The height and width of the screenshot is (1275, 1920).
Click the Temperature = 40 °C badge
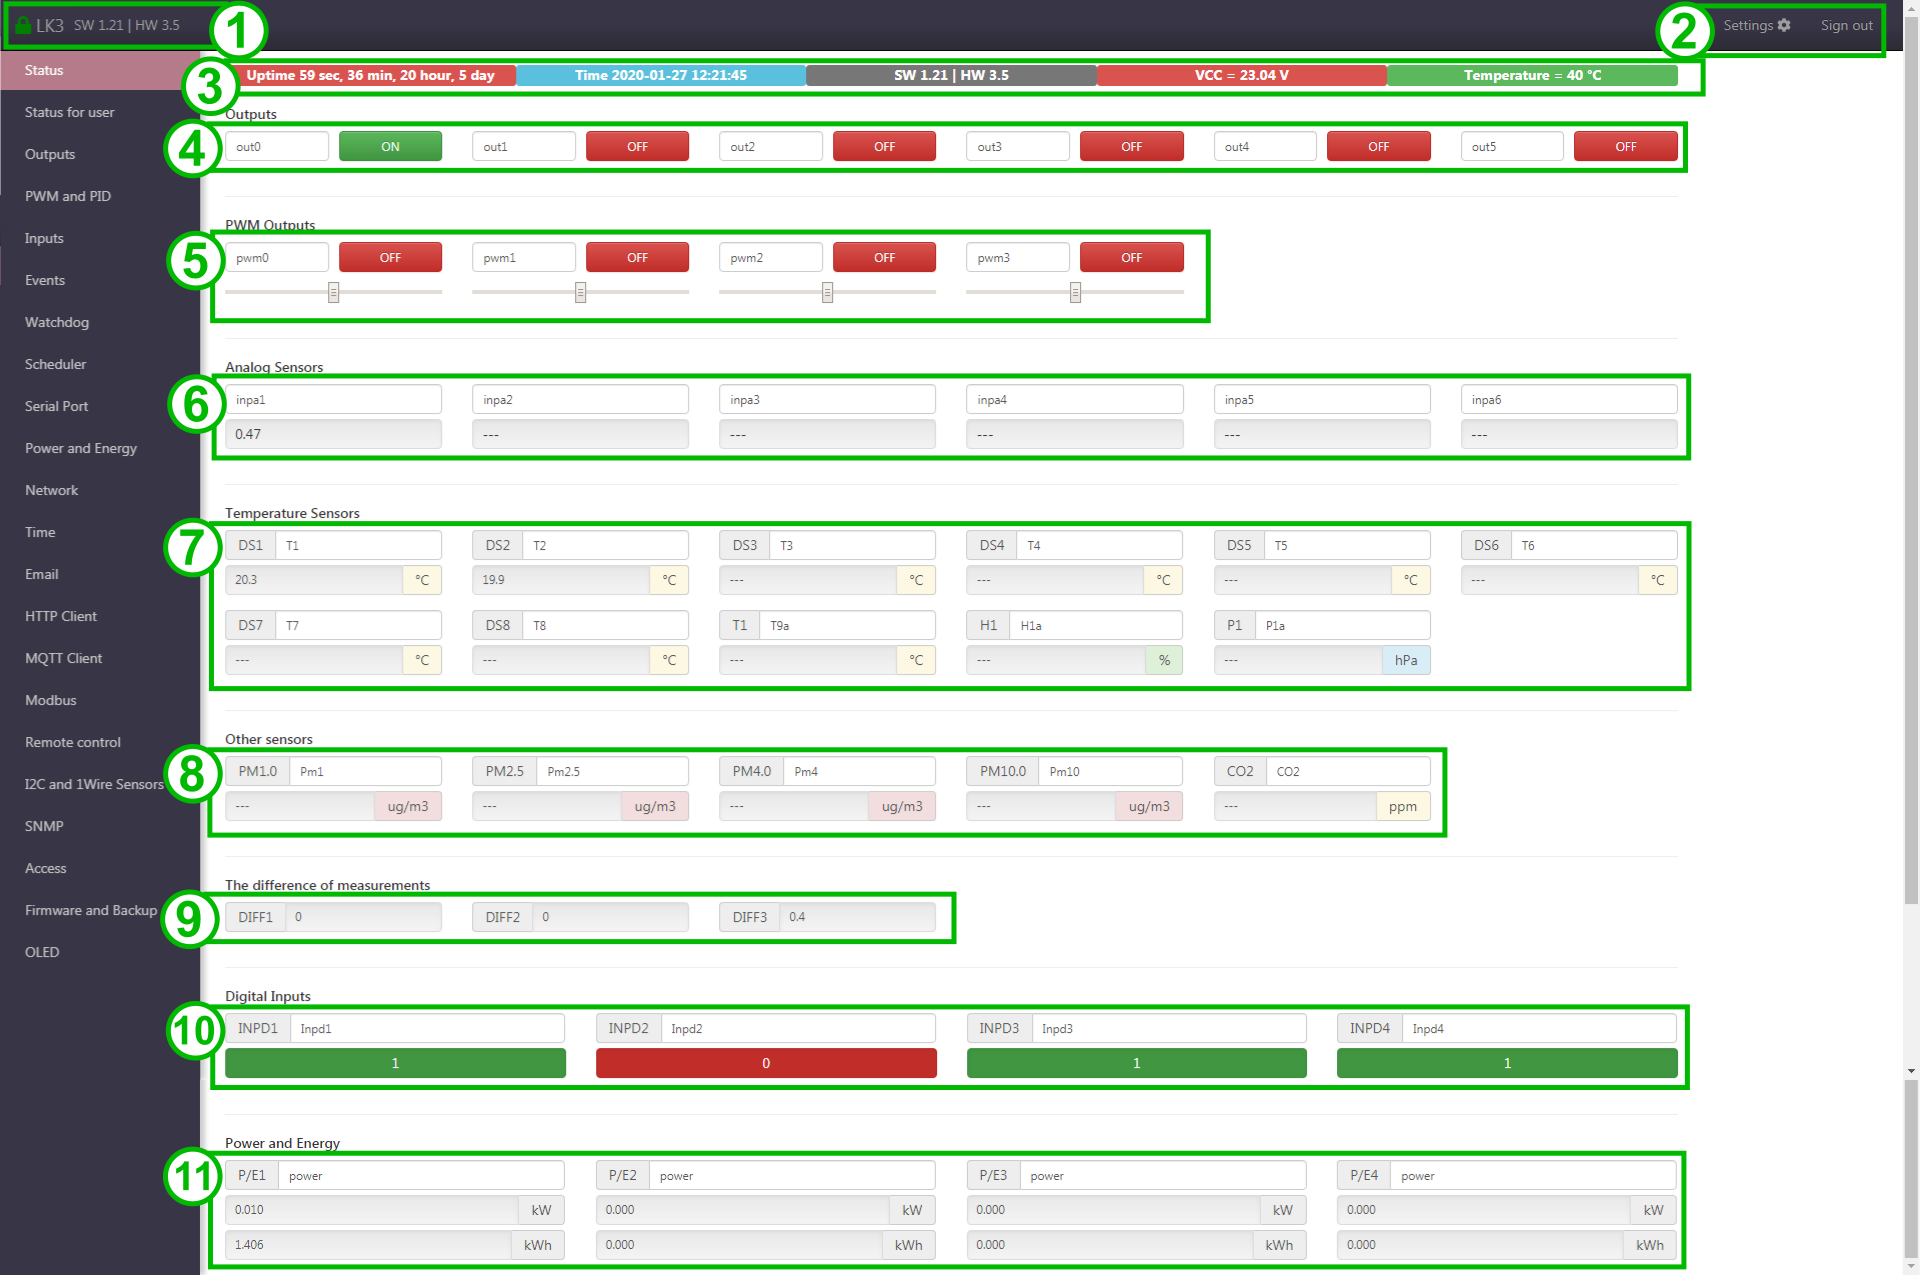click(x=1532, y=75)
